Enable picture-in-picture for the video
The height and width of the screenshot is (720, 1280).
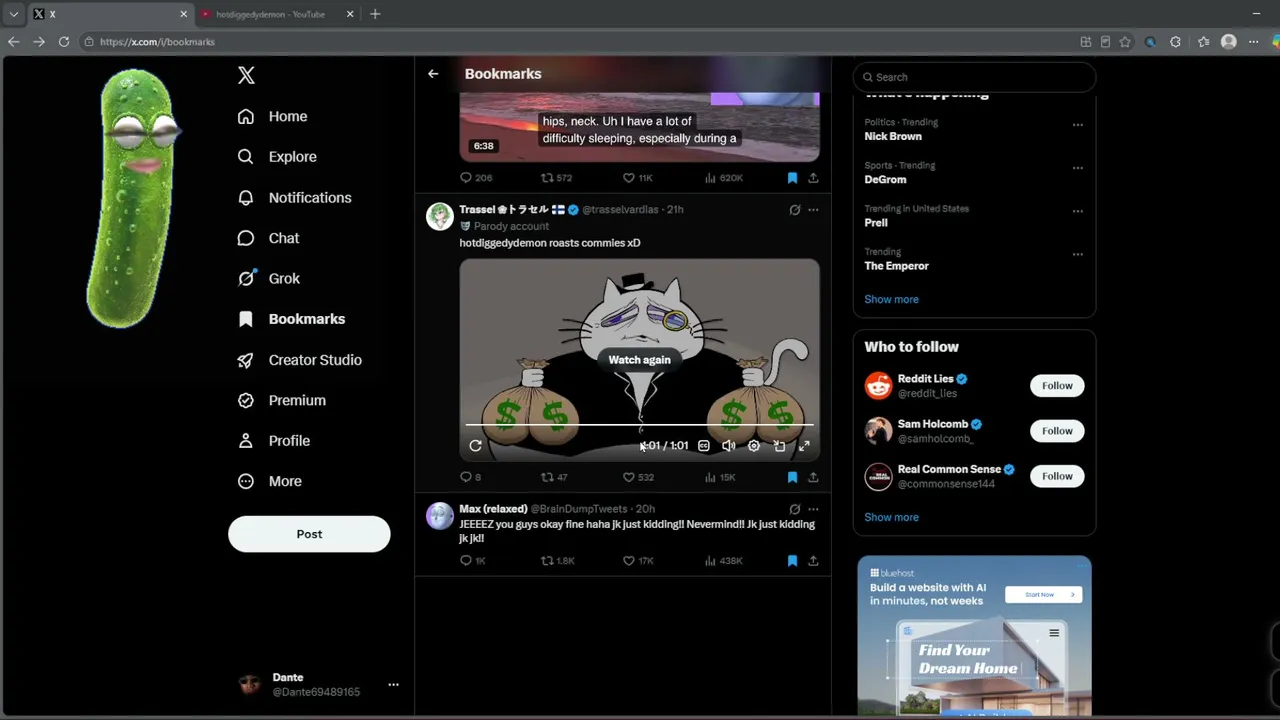(x=779, y=446)
